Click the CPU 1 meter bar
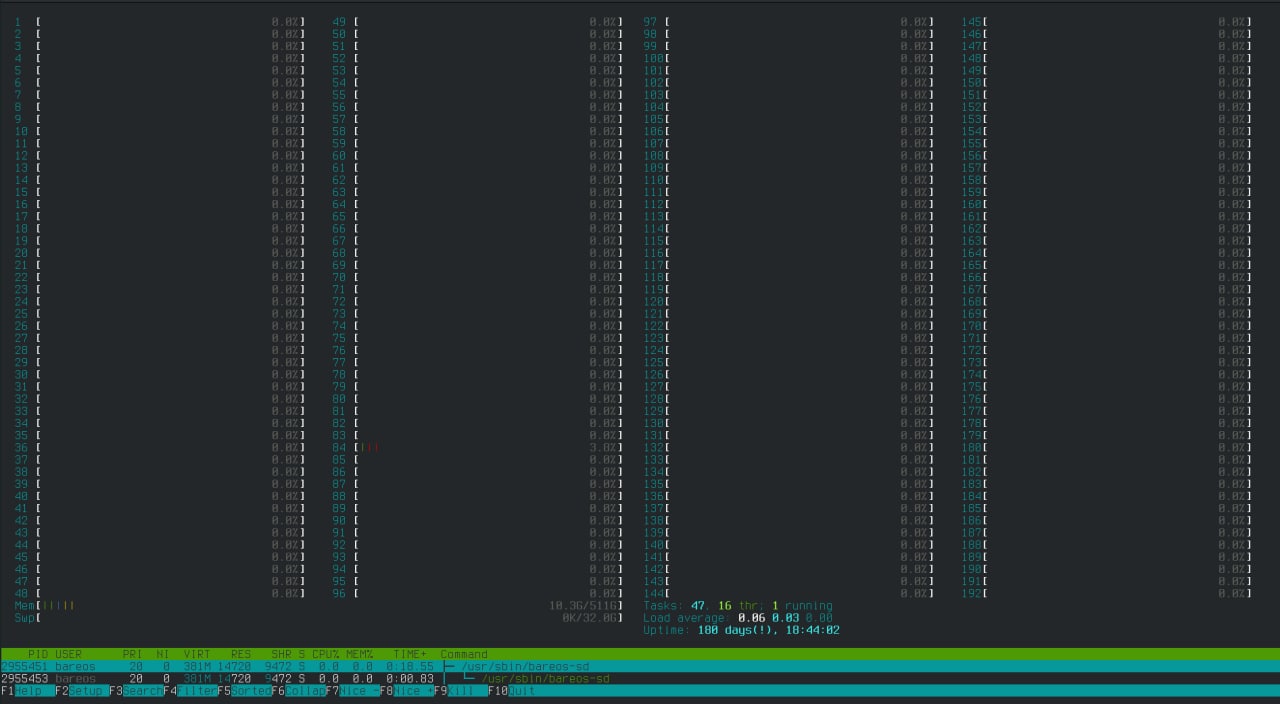This screenshot has width=1280, height=704. (159, 21)
